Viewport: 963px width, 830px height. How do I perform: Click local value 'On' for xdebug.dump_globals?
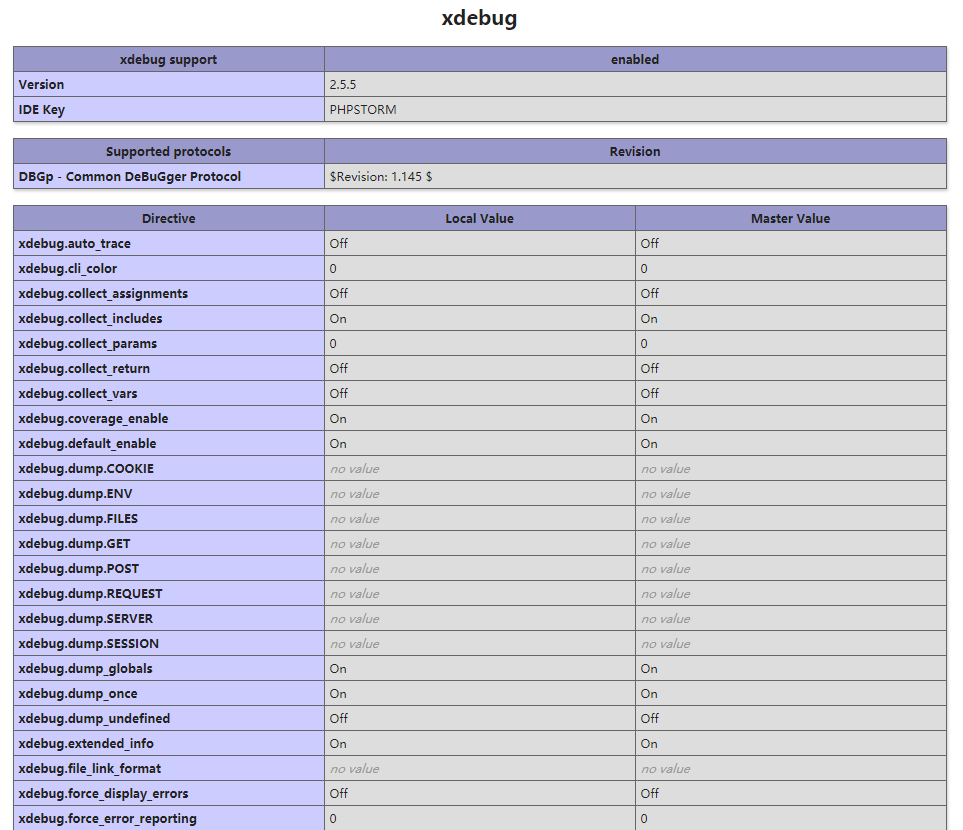pyautogui.click(x=338, y=669)
